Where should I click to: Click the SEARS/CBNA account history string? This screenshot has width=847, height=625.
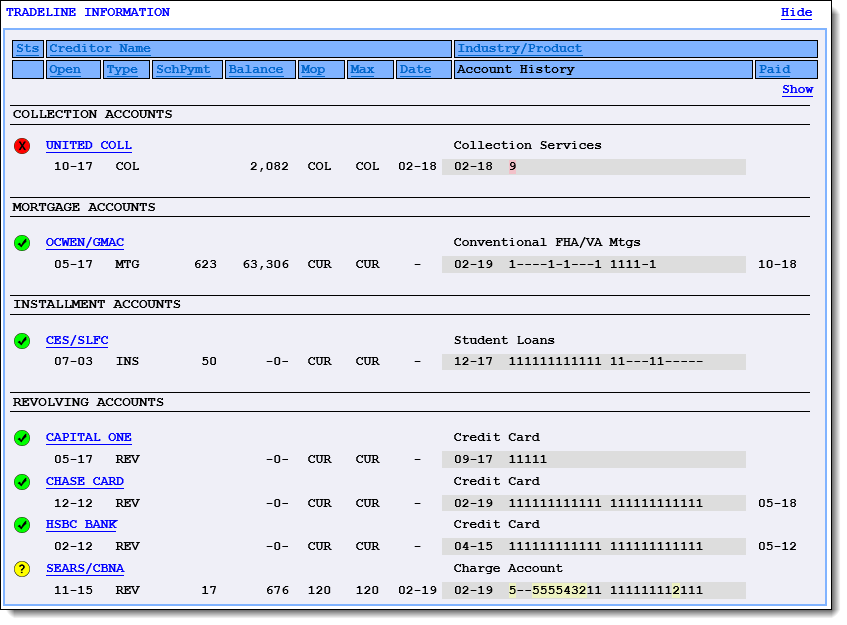(606, 590)
